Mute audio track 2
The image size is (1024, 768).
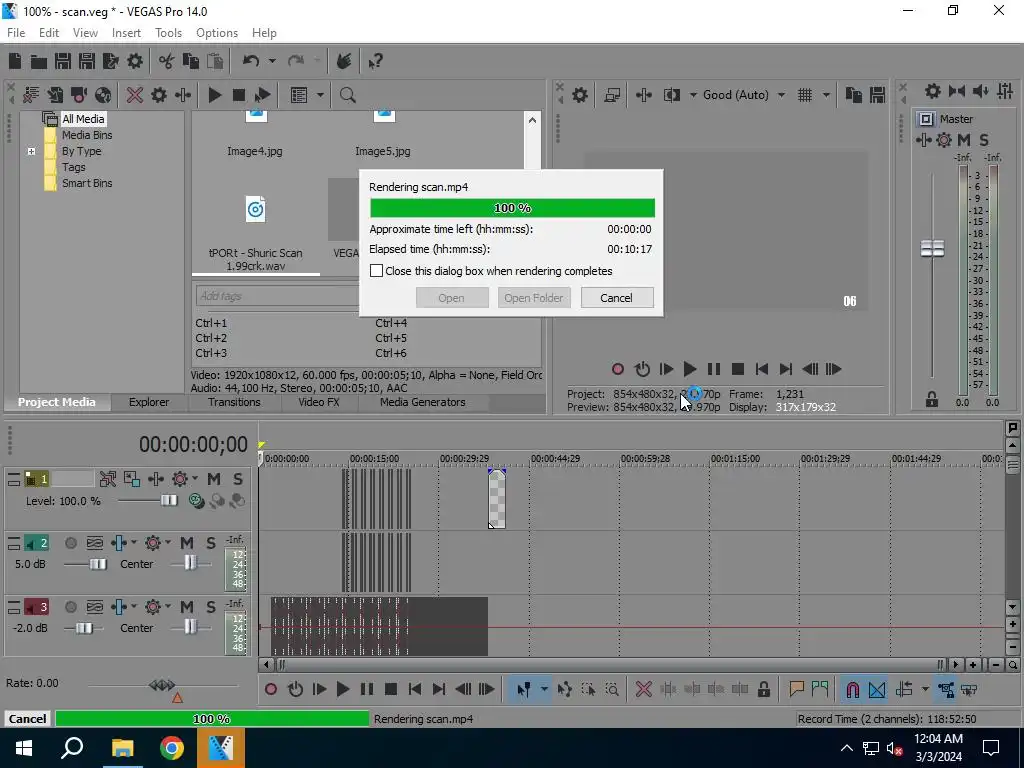point(187,543)
